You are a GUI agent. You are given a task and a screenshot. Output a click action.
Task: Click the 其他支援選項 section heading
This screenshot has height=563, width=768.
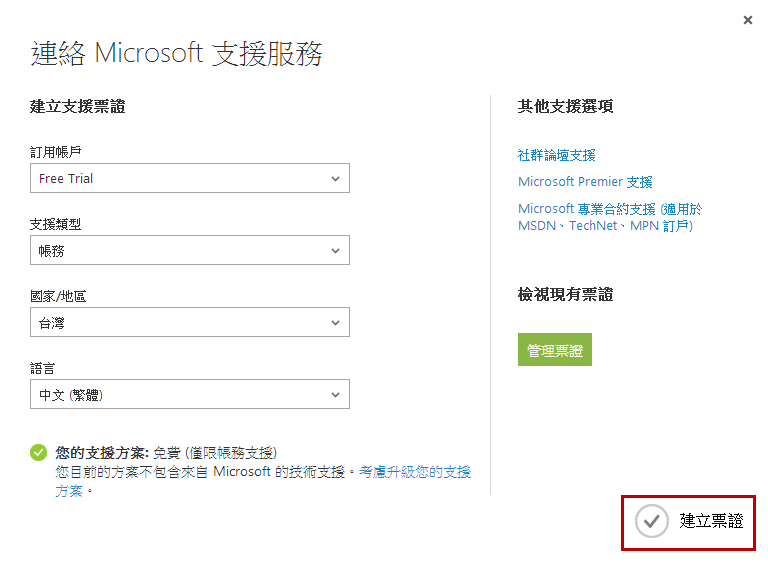coord(565,106)
